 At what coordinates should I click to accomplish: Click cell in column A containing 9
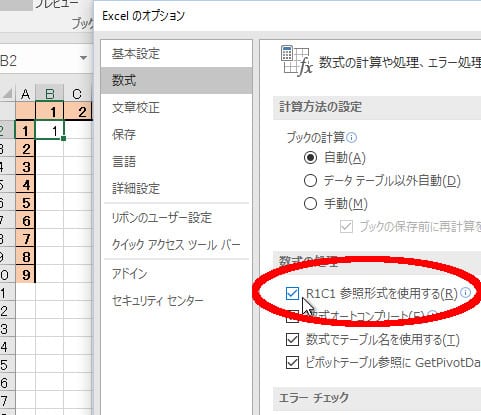[25, 275]
